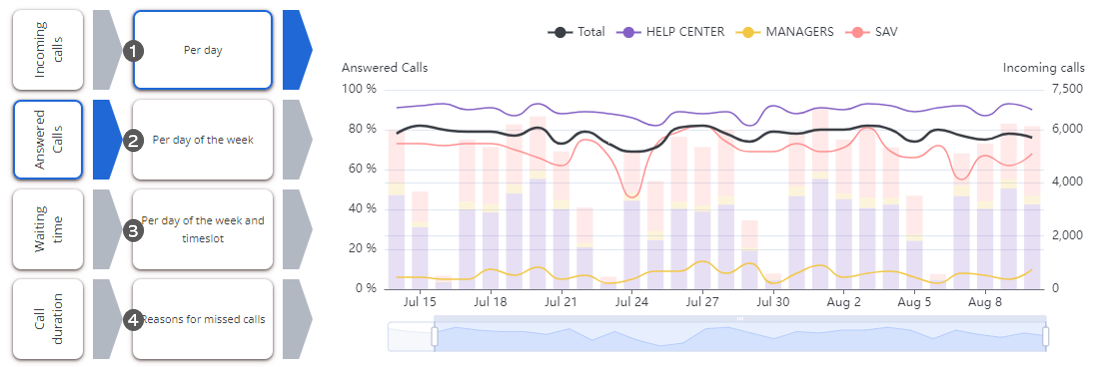Screen dimensions: 1098x367
Task: Hide the HELP CENTER legend series
Action: tap(670, 32)
